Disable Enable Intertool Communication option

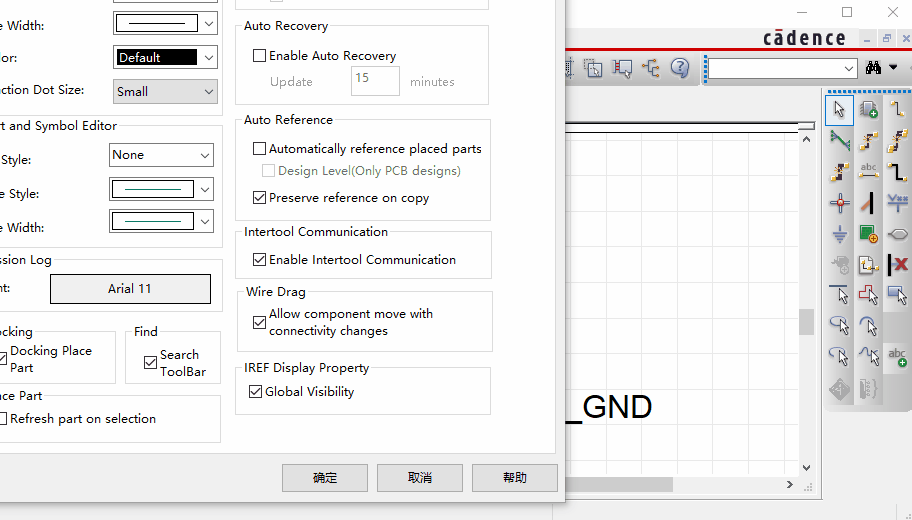[260, 260]
